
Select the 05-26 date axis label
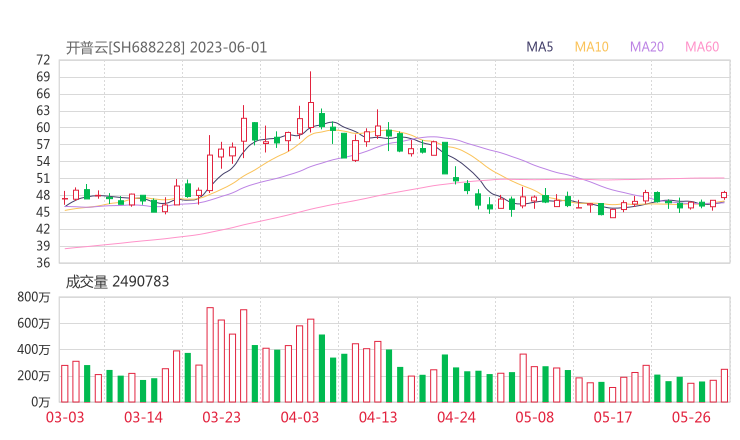691,417
